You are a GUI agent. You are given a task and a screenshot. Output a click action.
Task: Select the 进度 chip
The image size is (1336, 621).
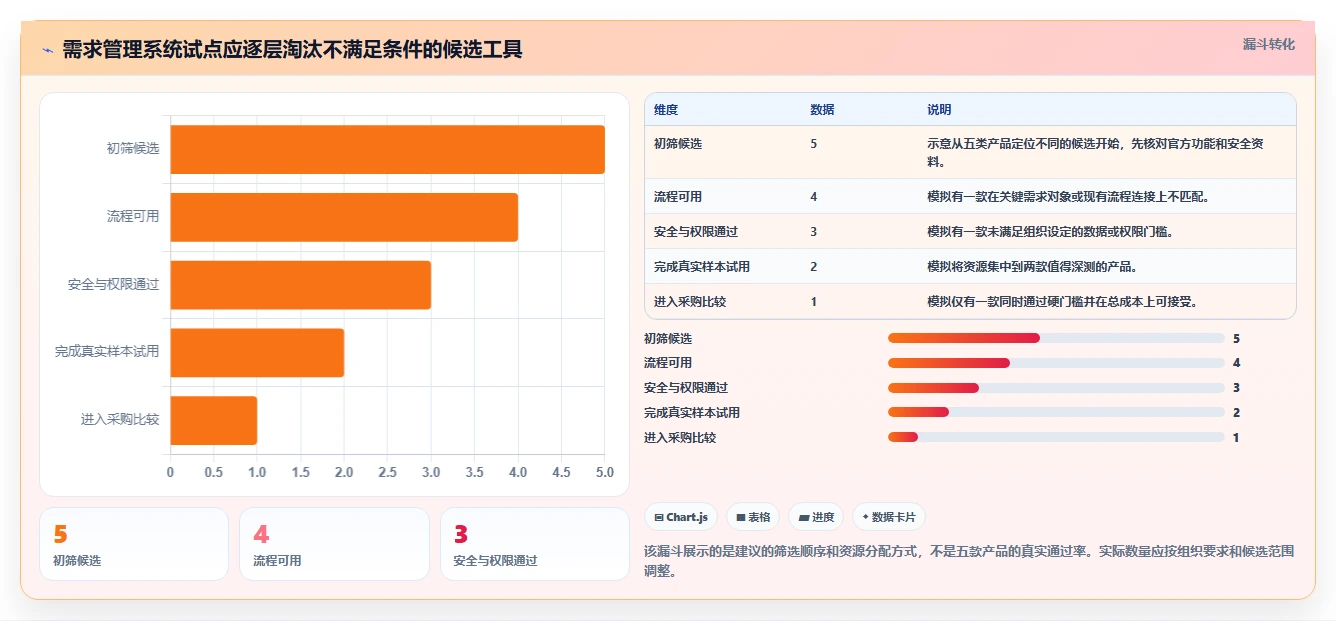coord(816,517)
